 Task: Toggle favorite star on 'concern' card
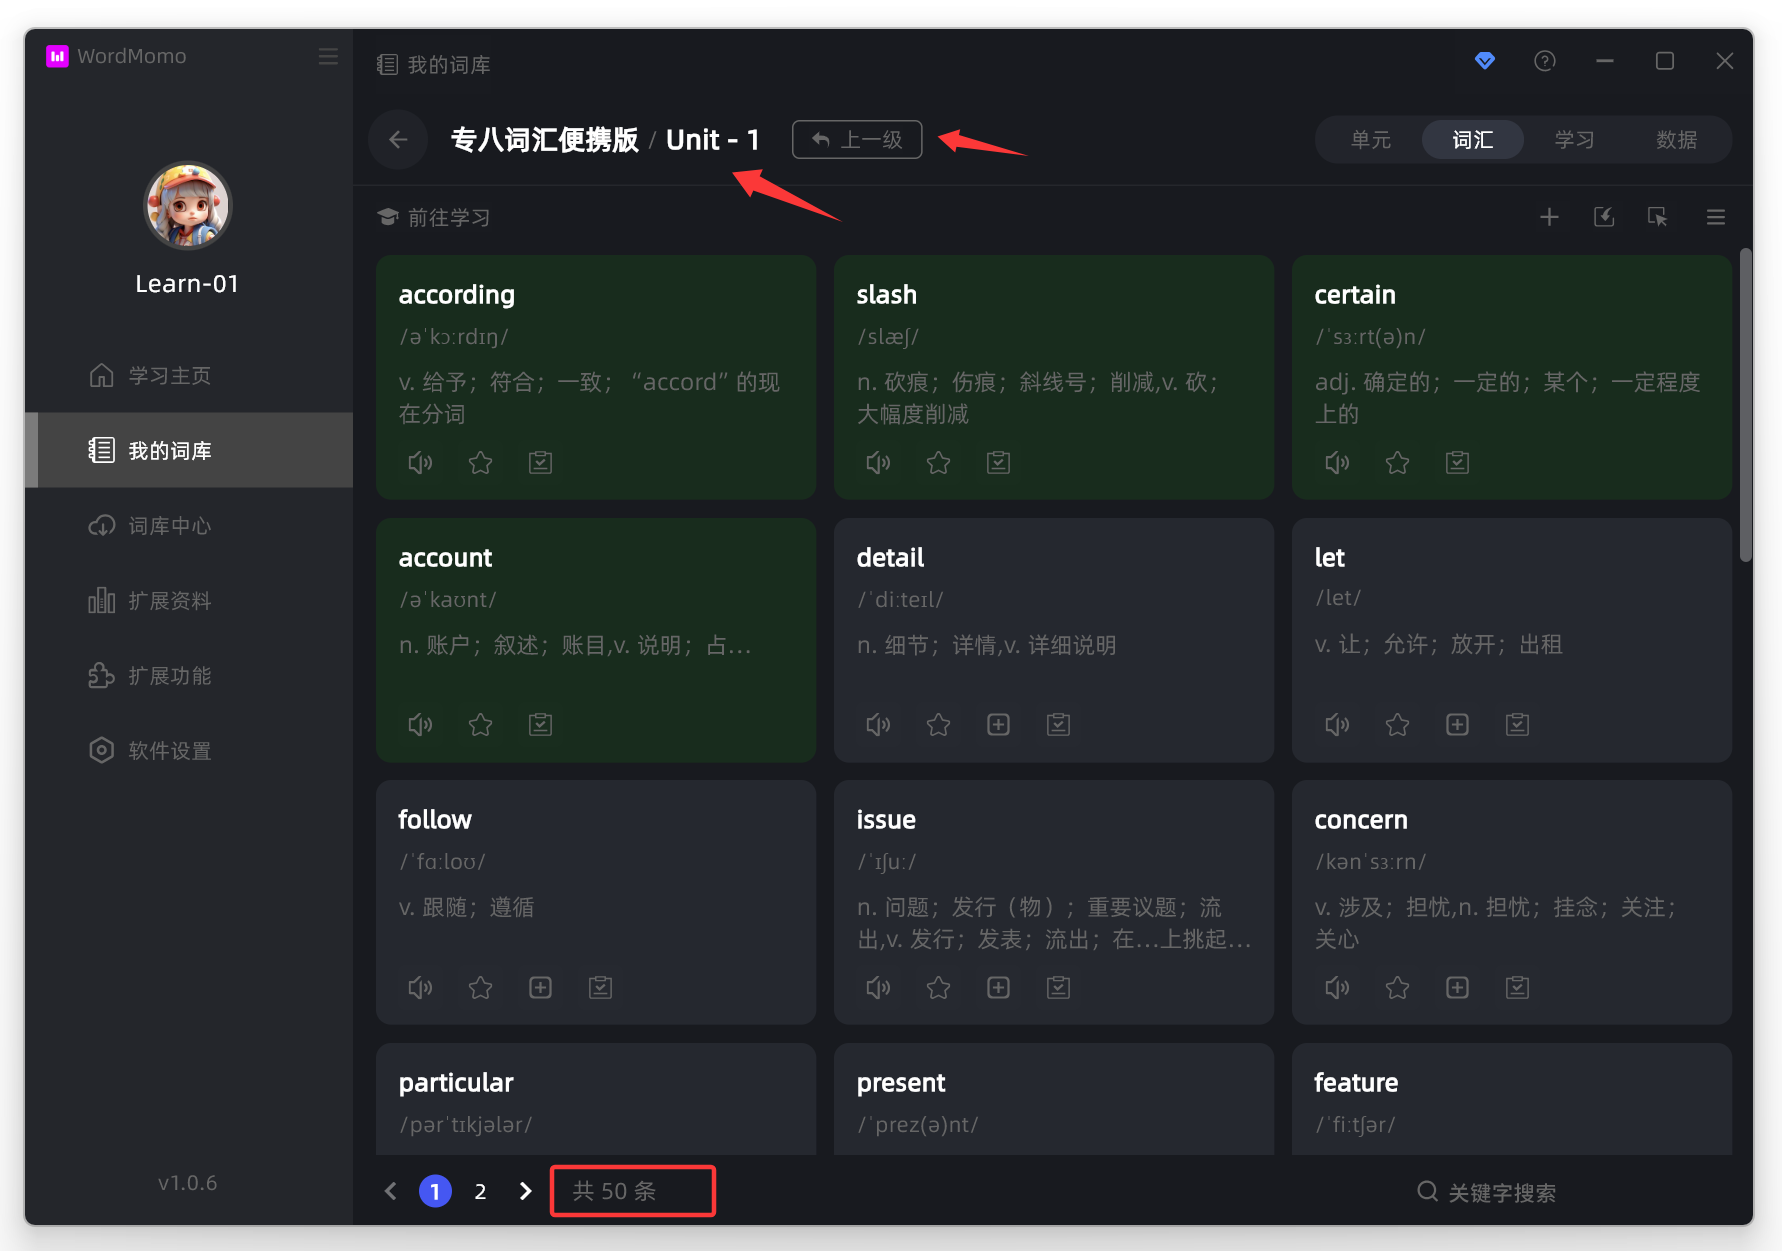1397,988
